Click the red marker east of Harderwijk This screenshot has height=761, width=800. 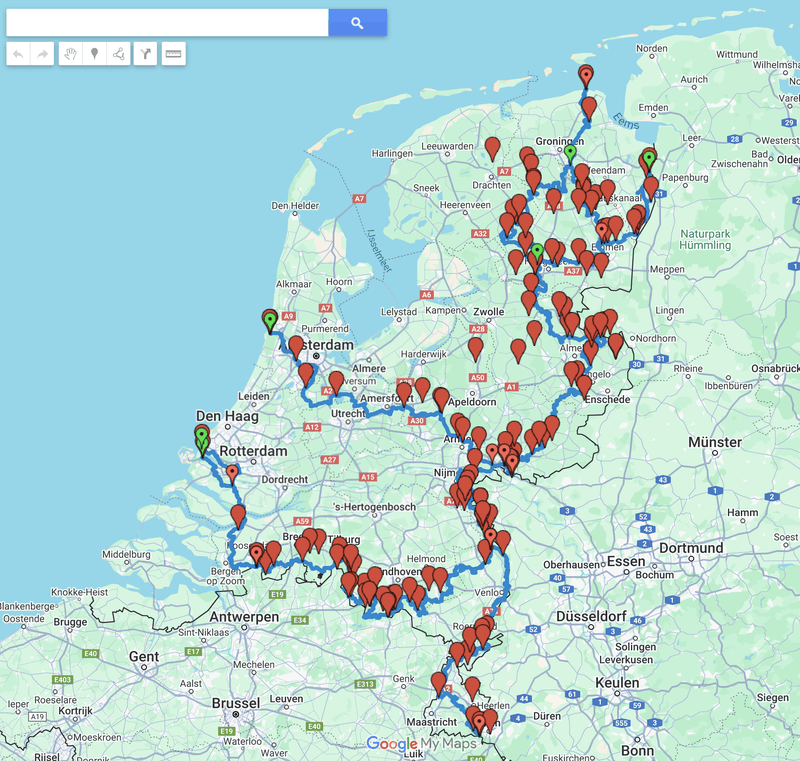coord(476,347)
